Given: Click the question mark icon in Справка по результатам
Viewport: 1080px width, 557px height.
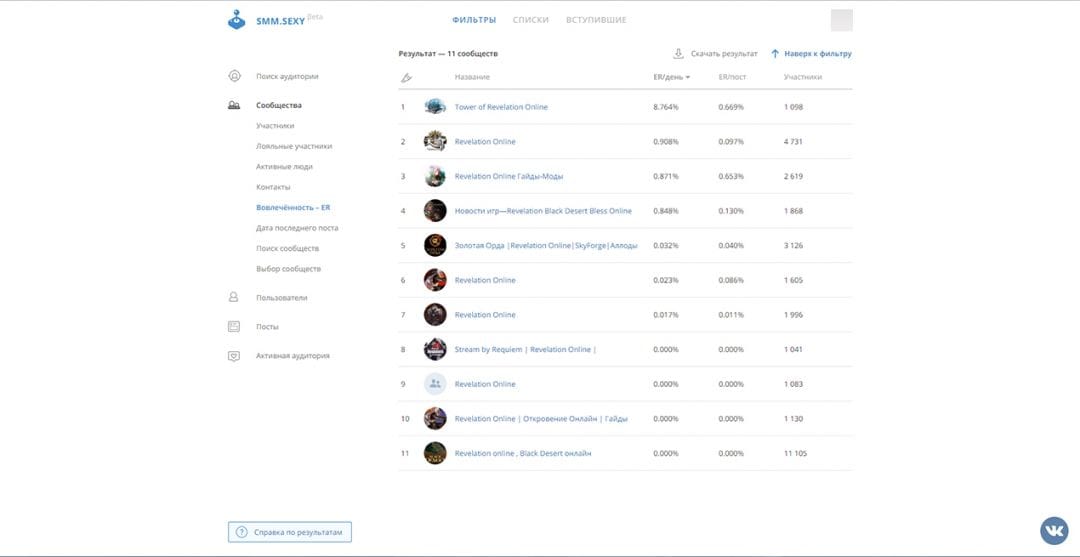Looking at the screenshot, I should coord(241,532).
